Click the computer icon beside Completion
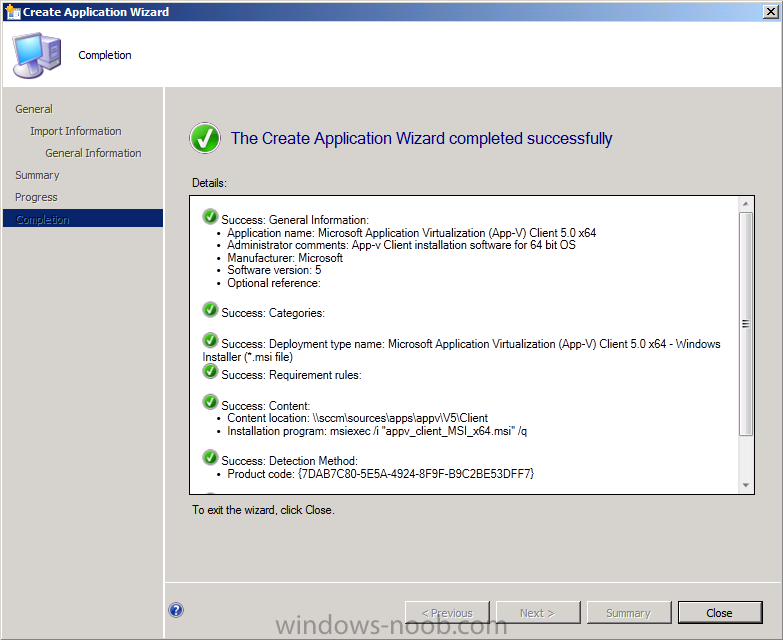783x640 pixels. point(36,55)
